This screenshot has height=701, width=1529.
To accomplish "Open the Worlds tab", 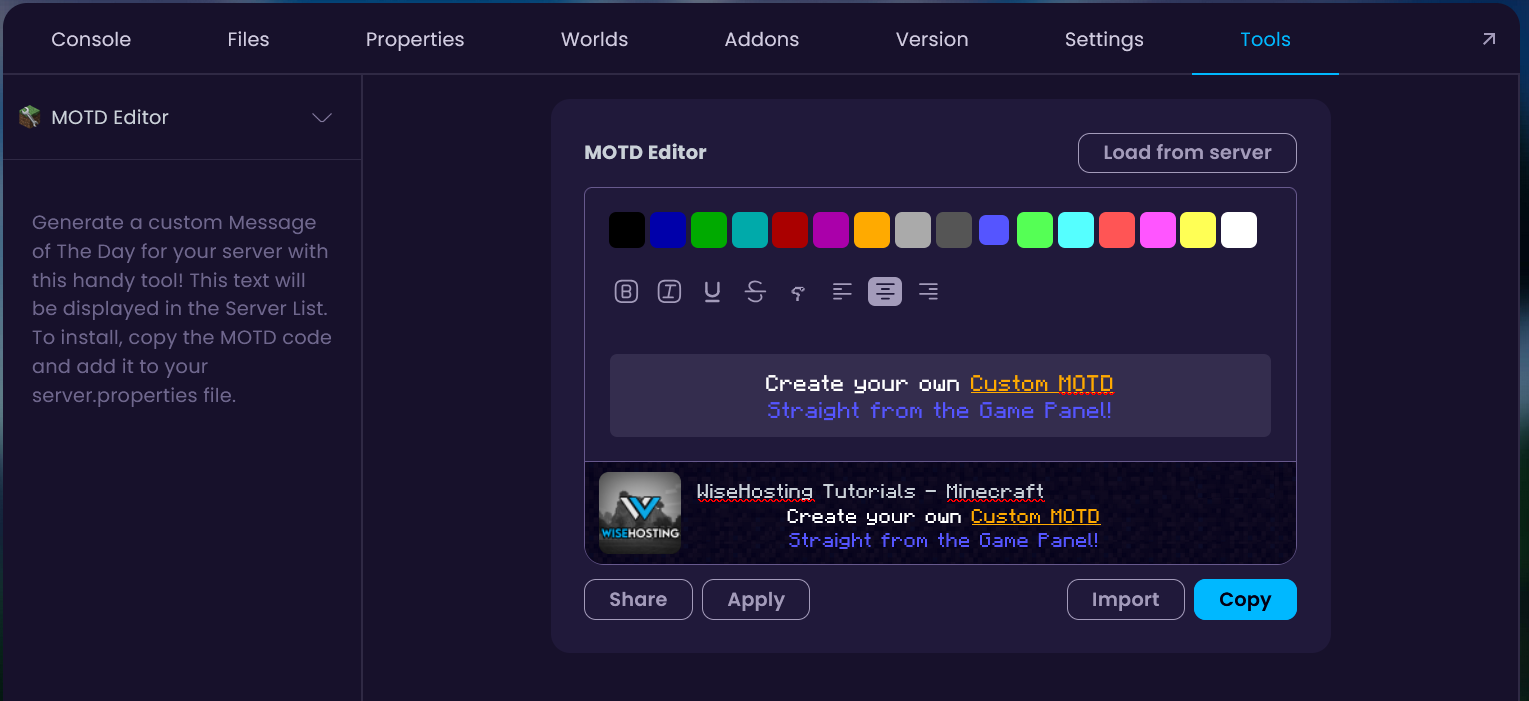I will pyautogui.click(x=595, y=40).
